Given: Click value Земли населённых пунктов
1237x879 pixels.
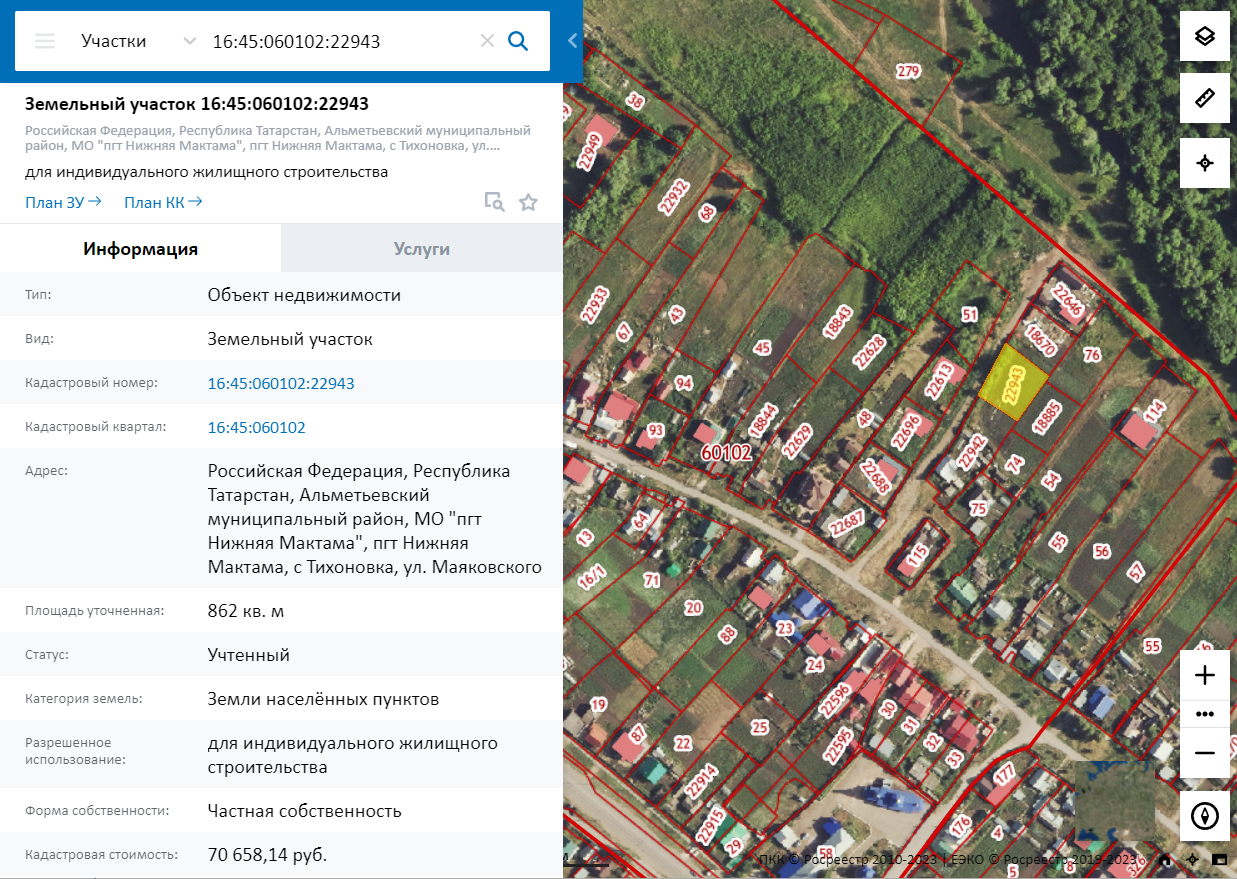Looking at the screenshot, I should tap(323, 699).
